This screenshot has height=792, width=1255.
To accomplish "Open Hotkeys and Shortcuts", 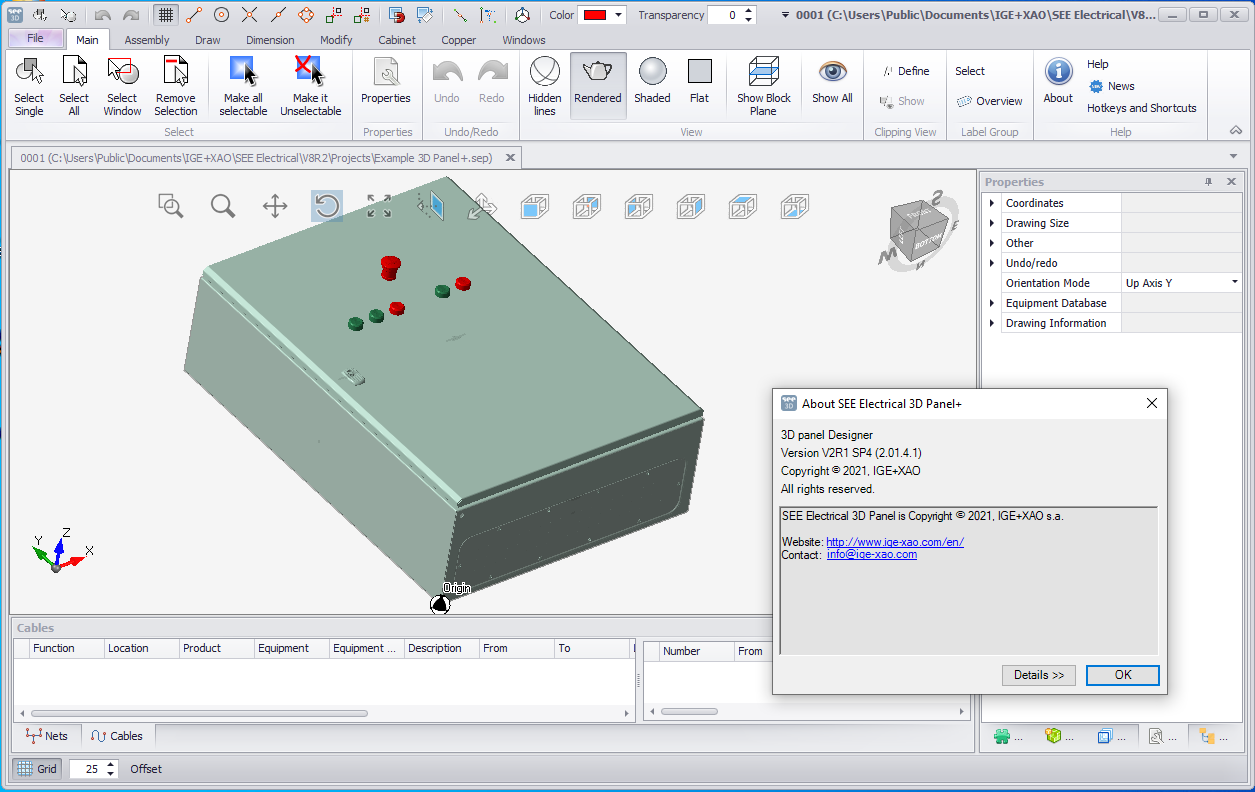I will point(1142,108).
